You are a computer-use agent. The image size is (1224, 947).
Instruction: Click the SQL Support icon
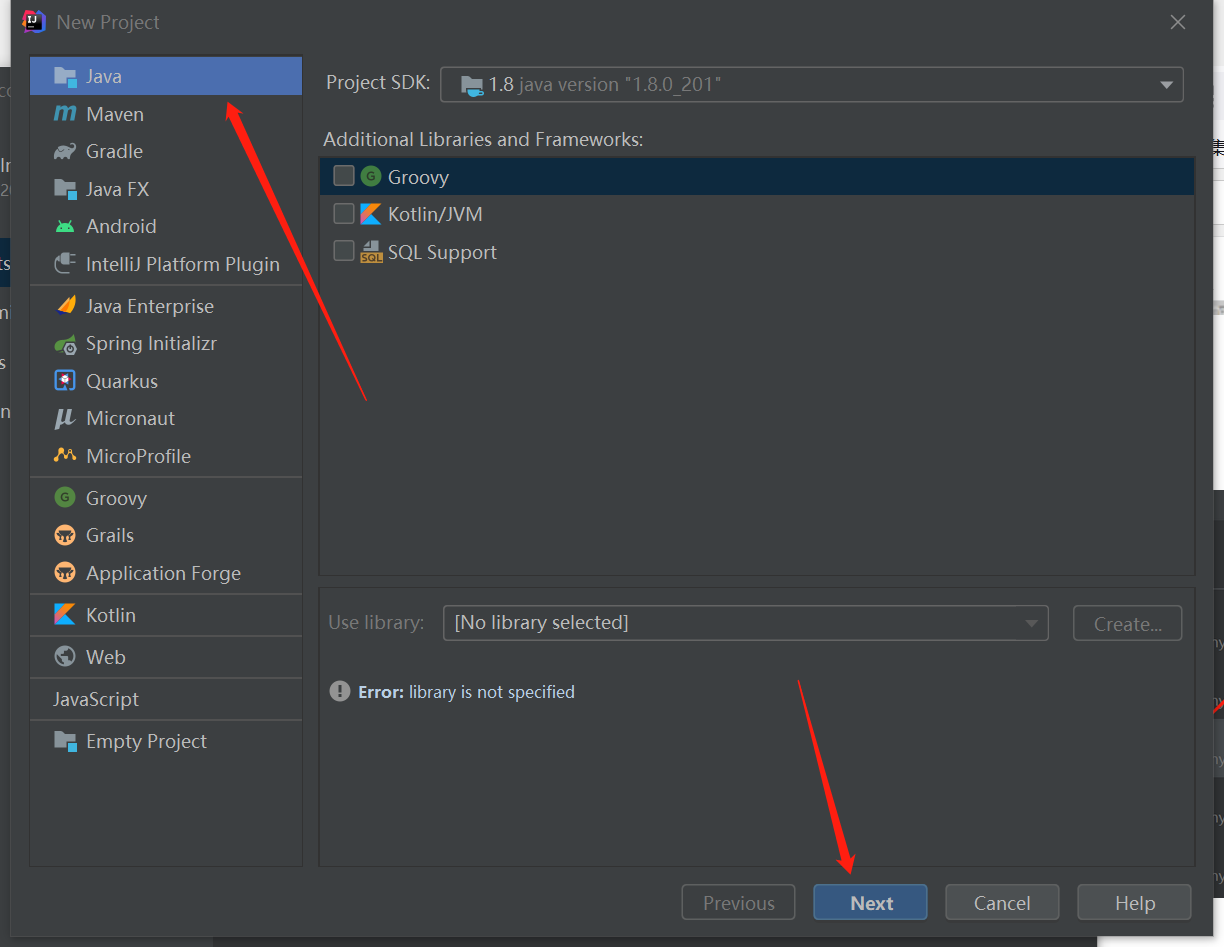click(371, 252)
